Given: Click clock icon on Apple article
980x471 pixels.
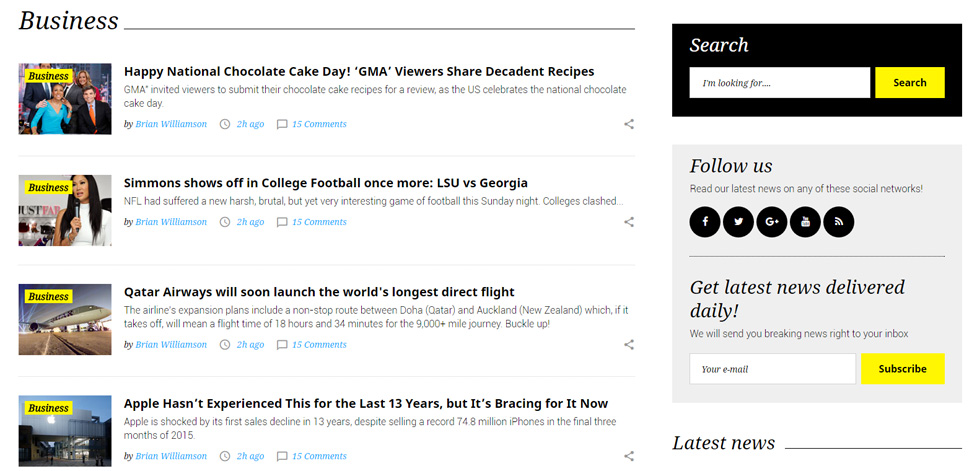Looking at the screenshot, I should pos(225,456).
